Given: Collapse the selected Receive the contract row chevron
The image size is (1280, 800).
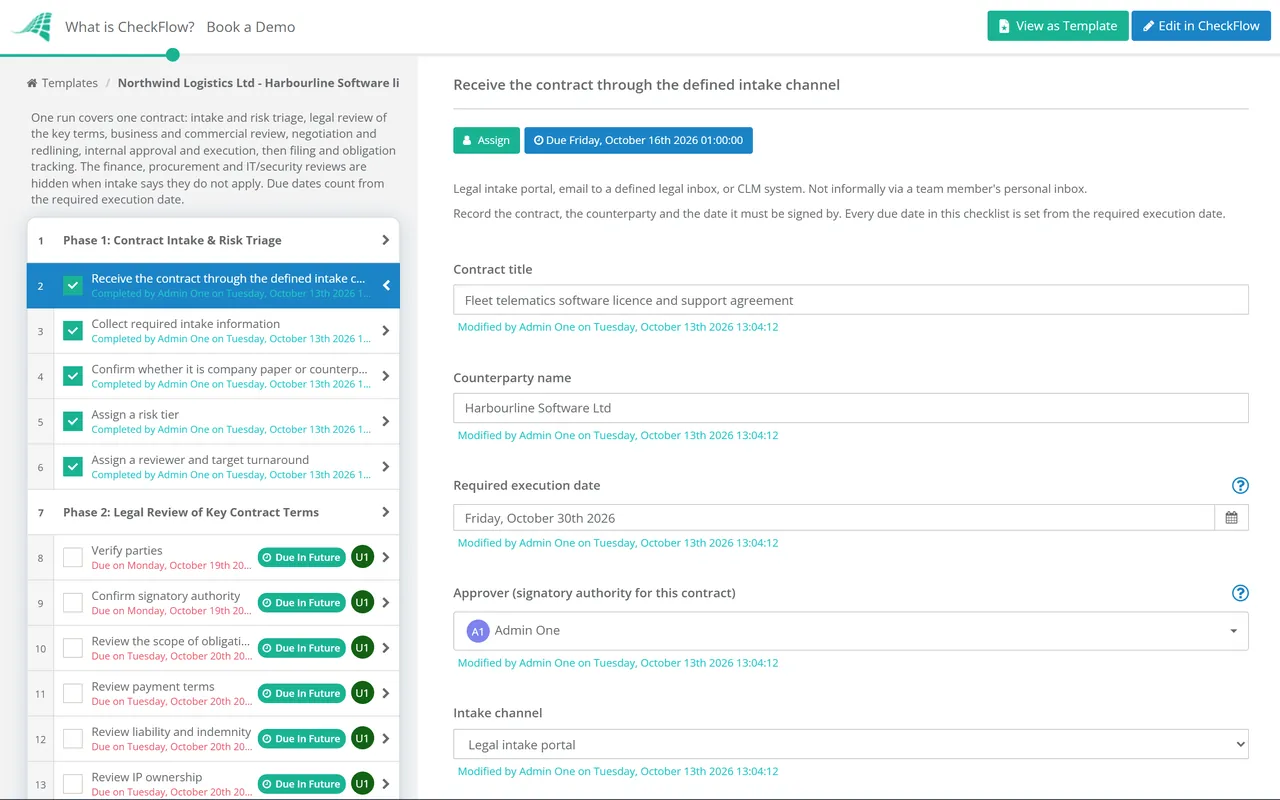Looking at the screenshot, I should pyautogui.click(x=386, y=286).
